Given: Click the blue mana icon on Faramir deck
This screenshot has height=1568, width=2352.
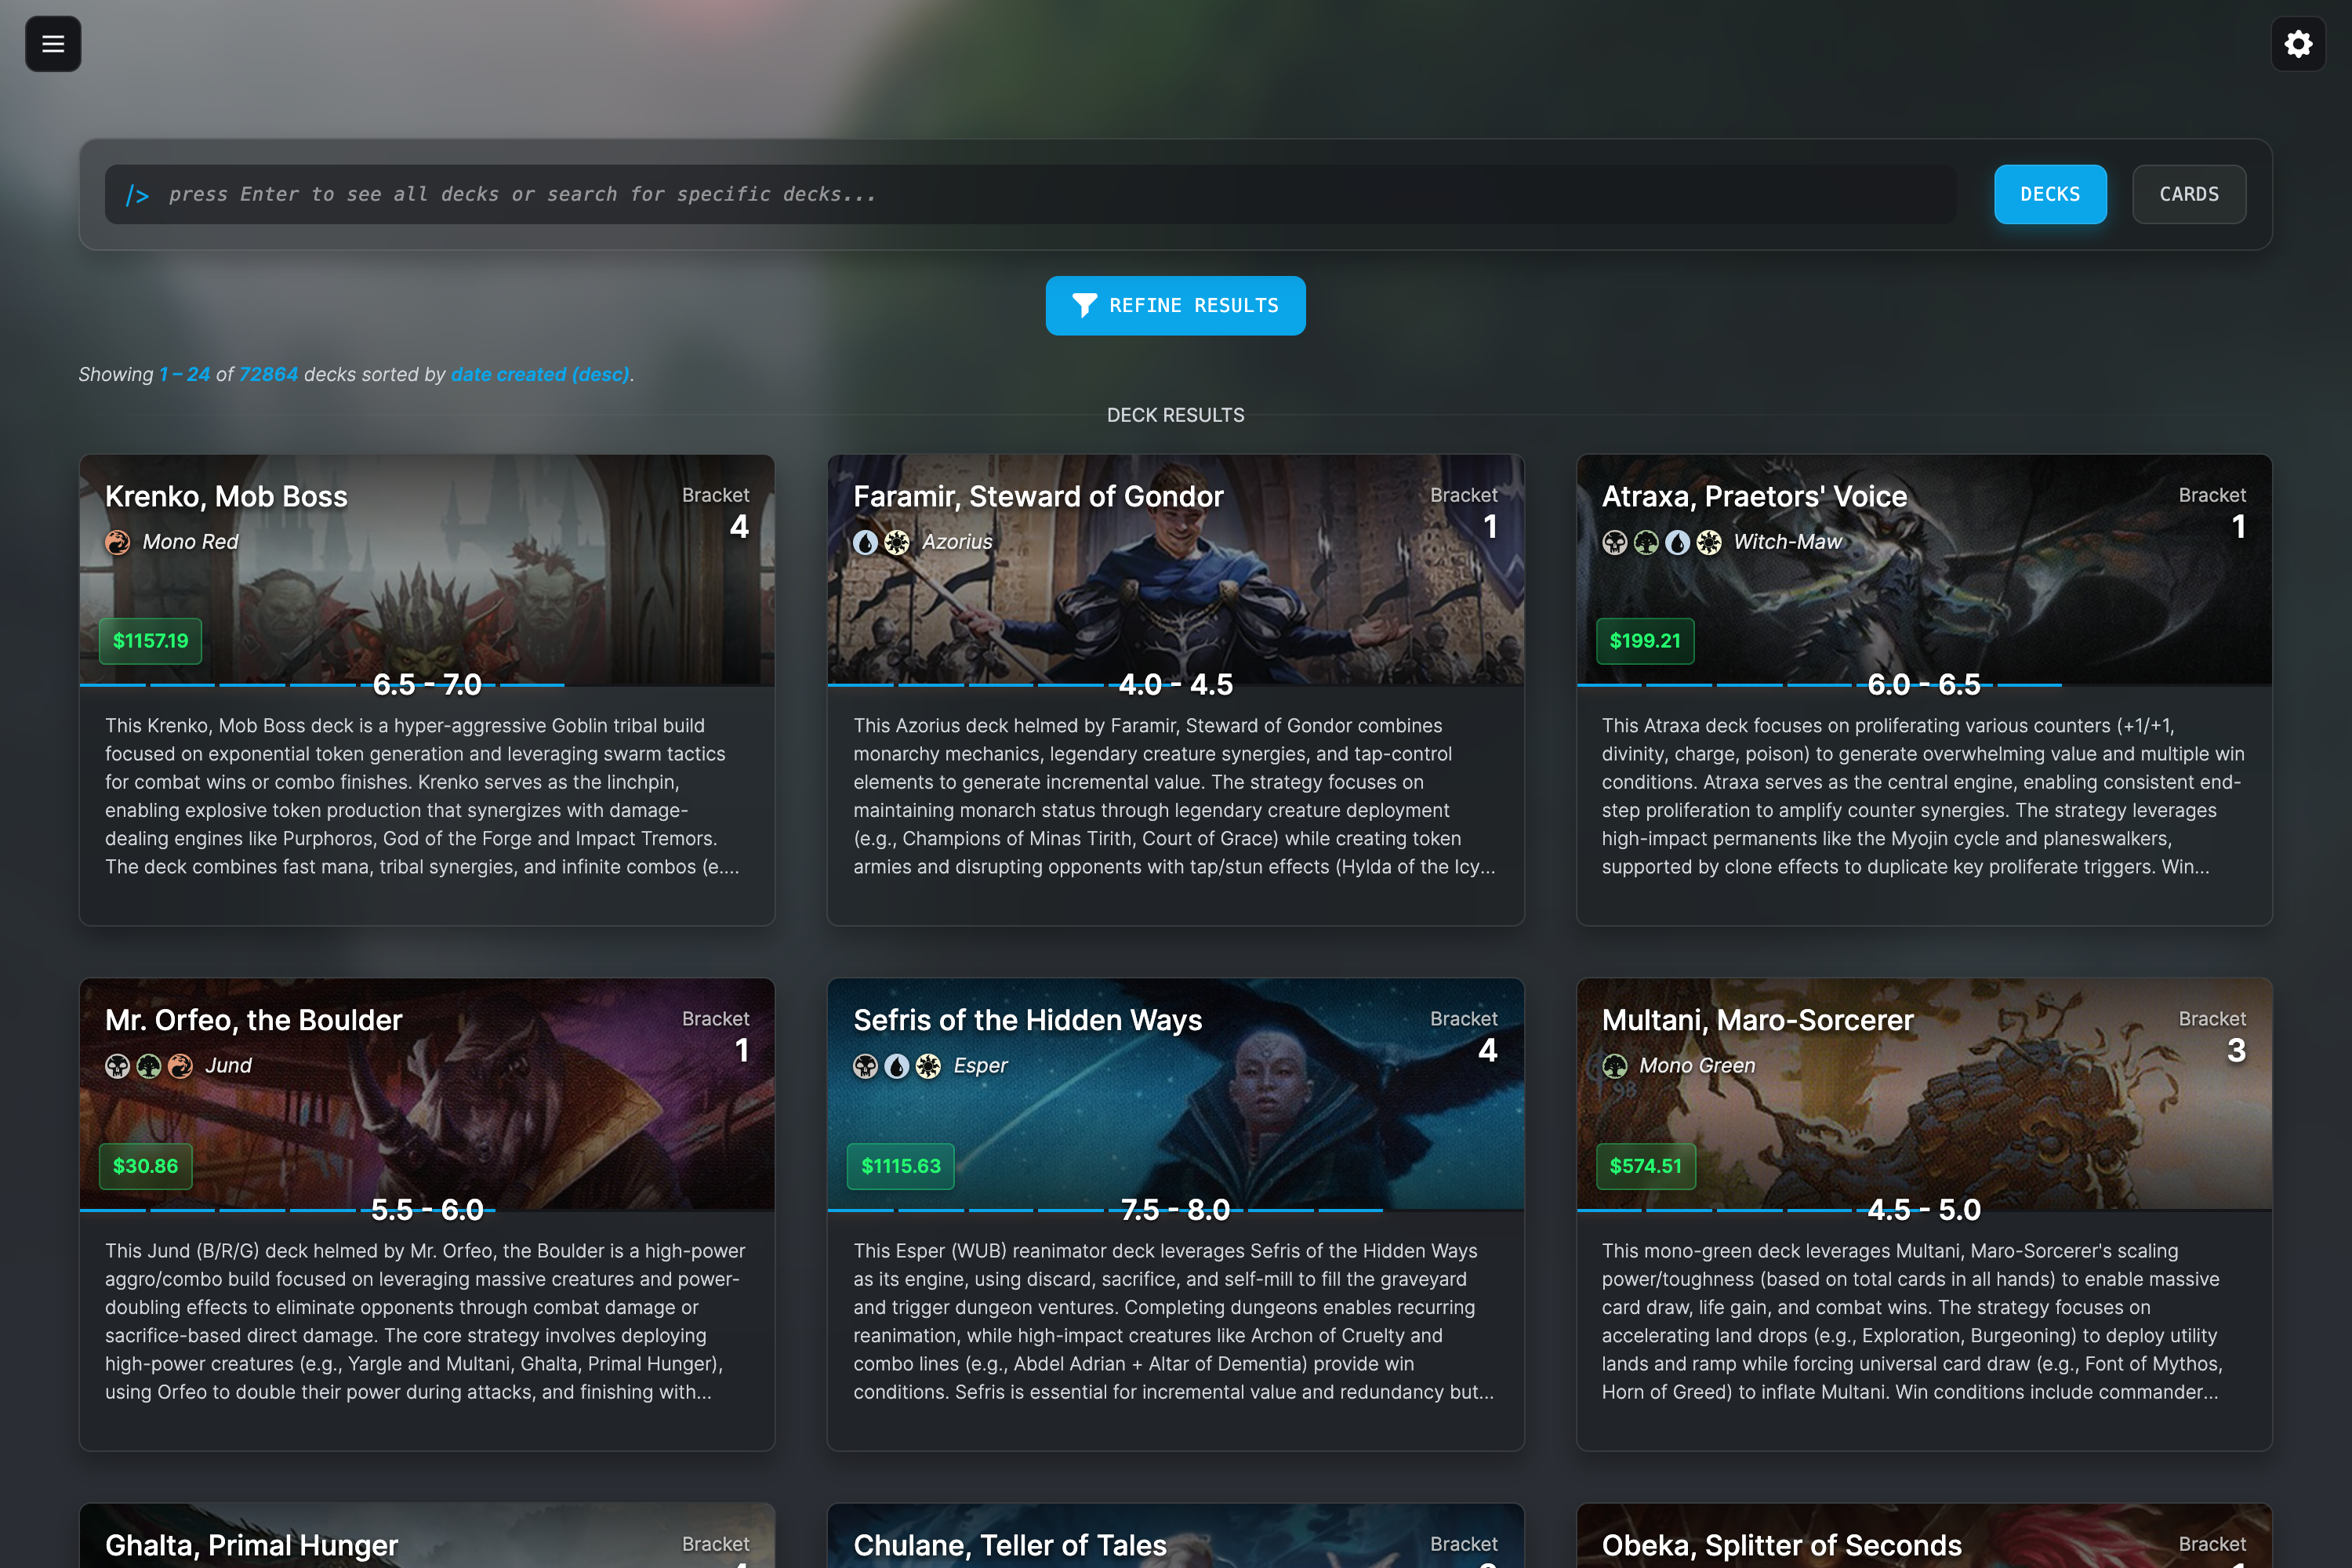Looking at the screenshot, I should point(865,542).
